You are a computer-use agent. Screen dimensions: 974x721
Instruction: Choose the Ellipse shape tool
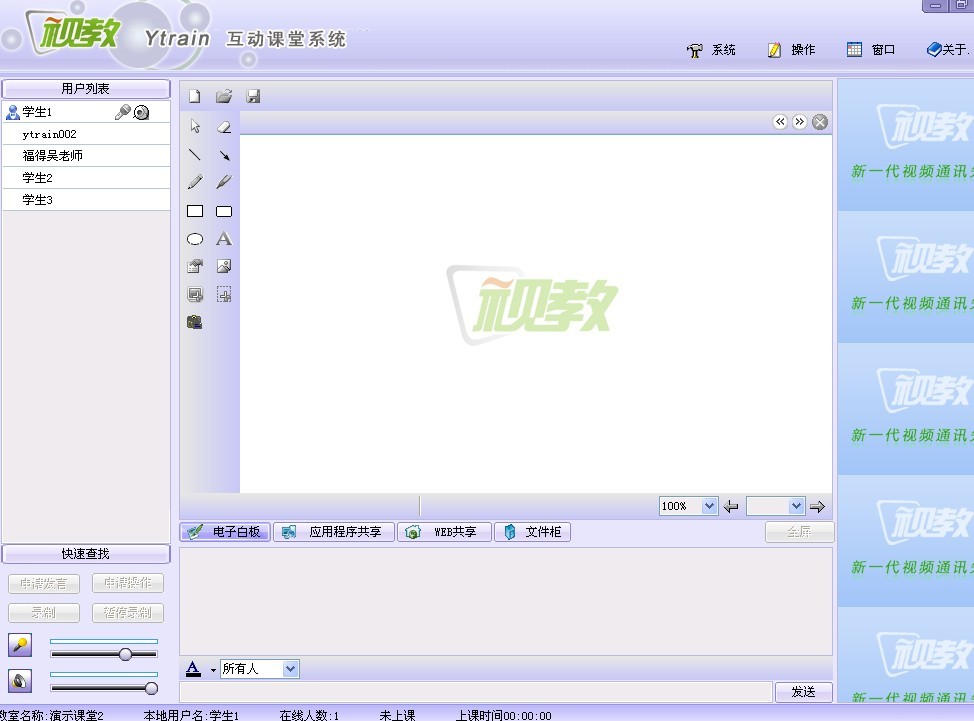[195, 239]
